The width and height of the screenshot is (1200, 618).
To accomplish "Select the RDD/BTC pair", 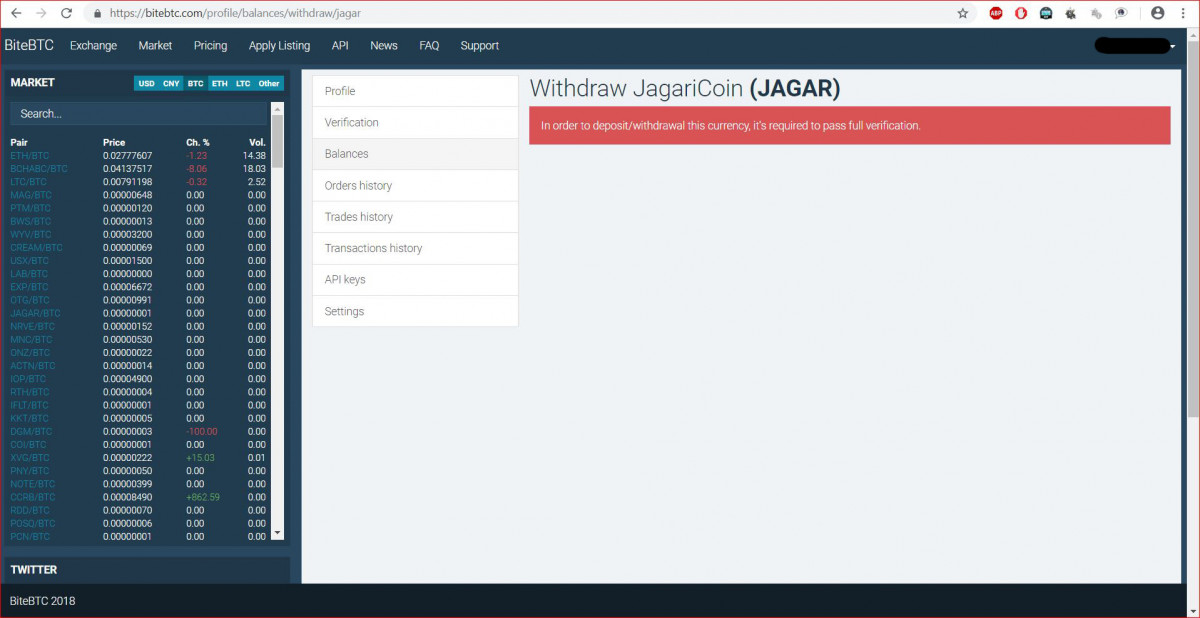I will tap(30, 510).
